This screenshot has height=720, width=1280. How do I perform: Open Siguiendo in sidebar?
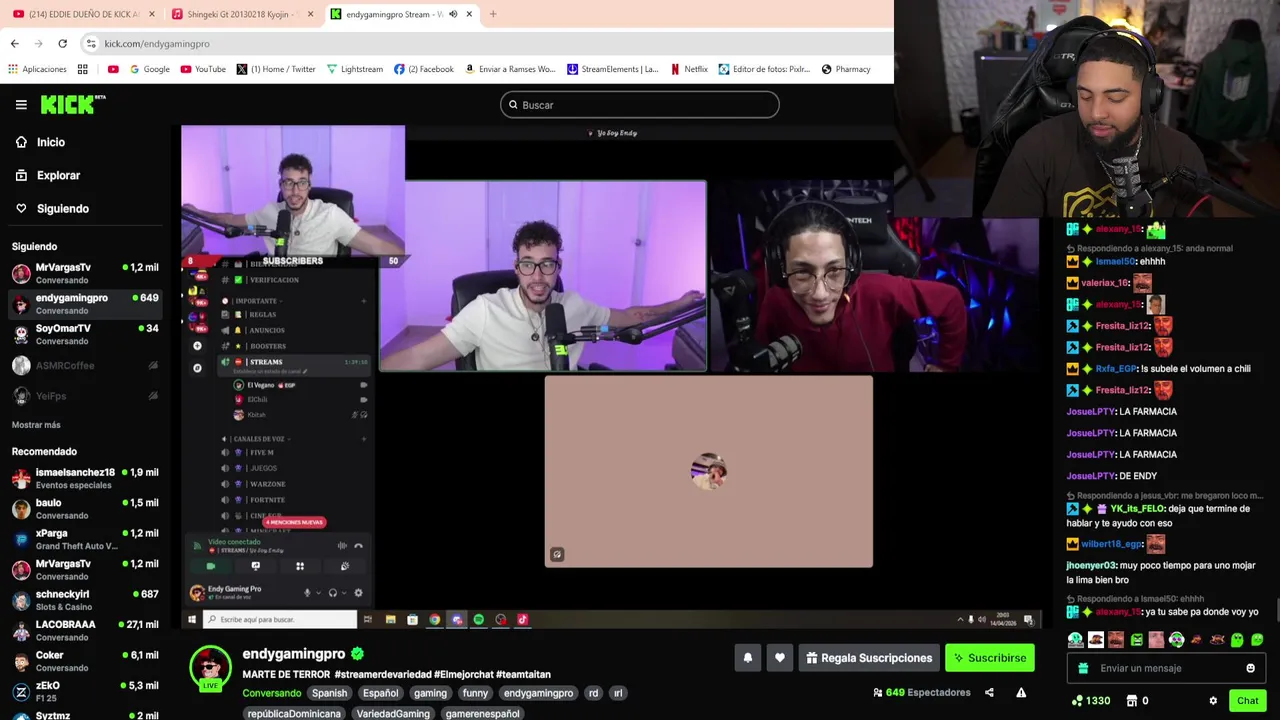pyautogui.click(x=52, y=208)
